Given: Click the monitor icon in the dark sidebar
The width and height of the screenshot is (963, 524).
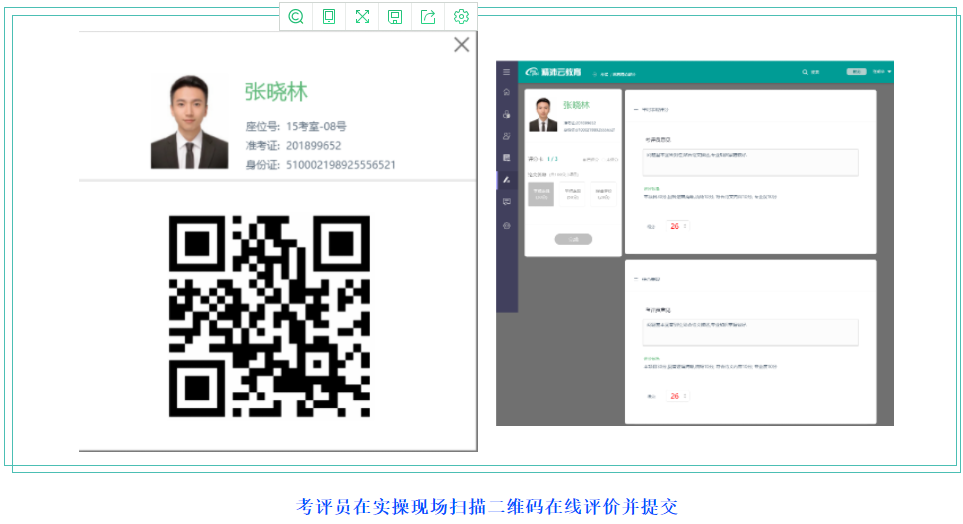Looking at the screenshot, I should [507, 201].
